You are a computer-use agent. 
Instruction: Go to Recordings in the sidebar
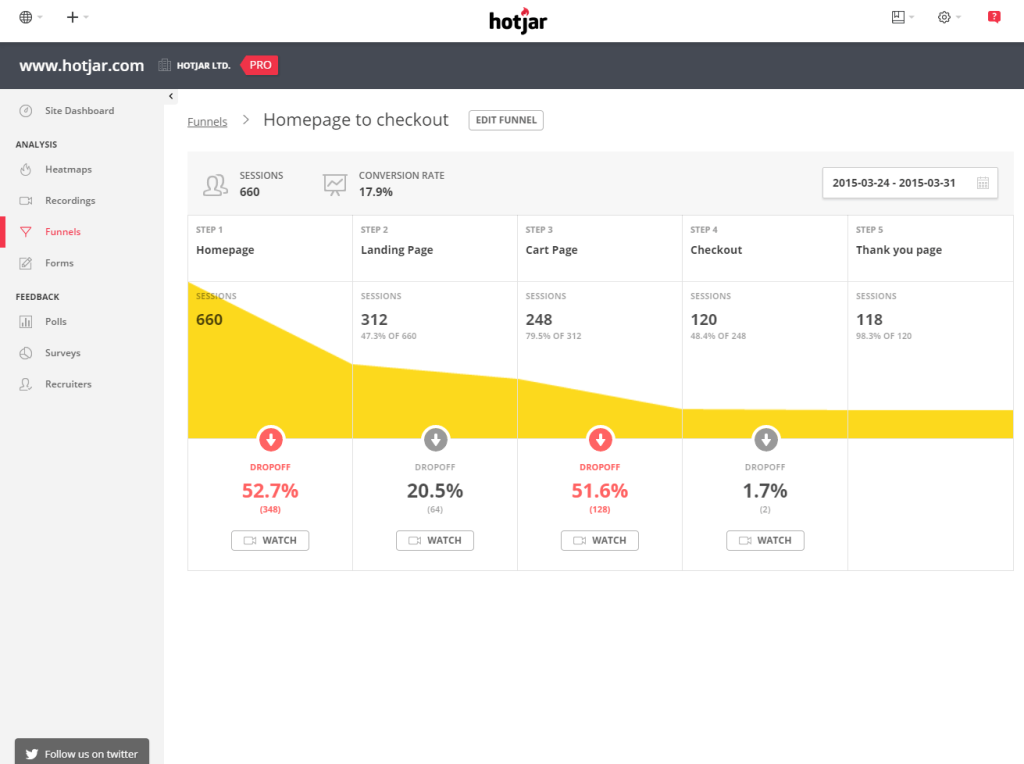tap(70, 201)
